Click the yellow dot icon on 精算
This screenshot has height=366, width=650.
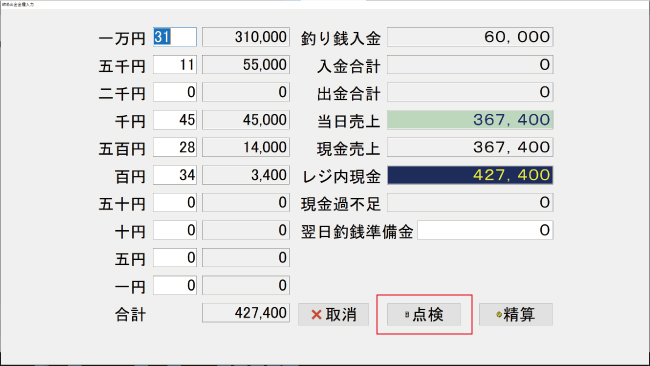499,315
